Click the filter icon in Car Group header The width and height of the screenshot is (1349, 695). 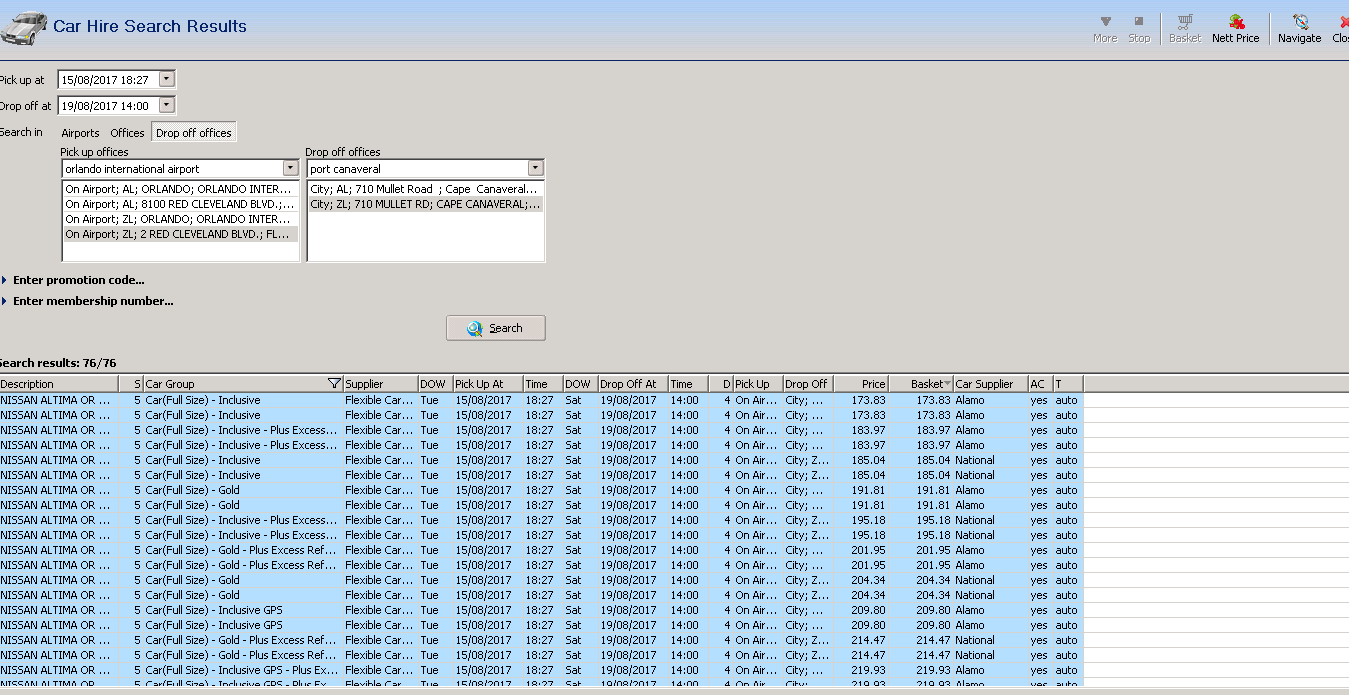pyautogui.click(x=334, y=384)
